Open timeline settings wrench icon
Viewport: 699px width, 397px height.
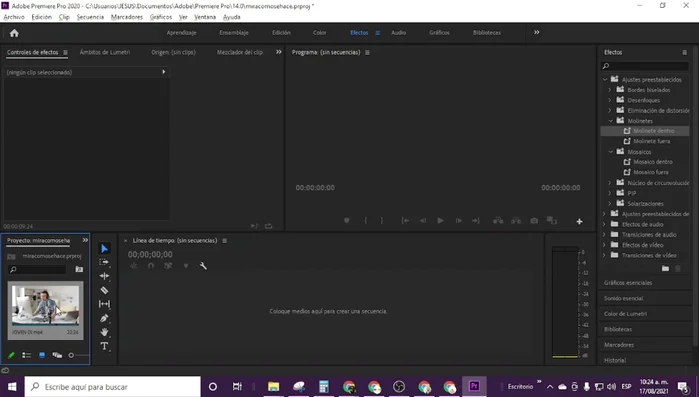pos(203,266)
